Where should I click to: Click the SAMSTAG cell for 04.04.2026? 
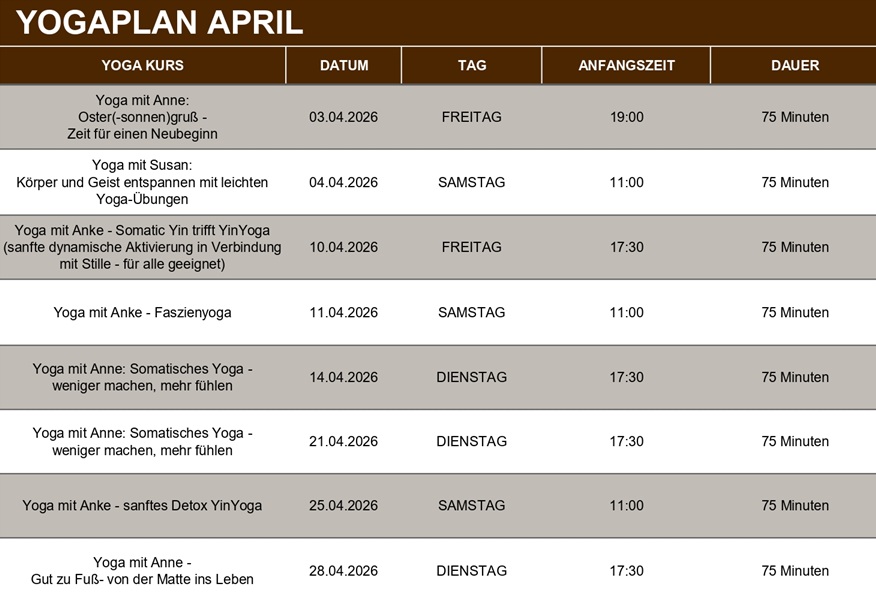point(472,182)
